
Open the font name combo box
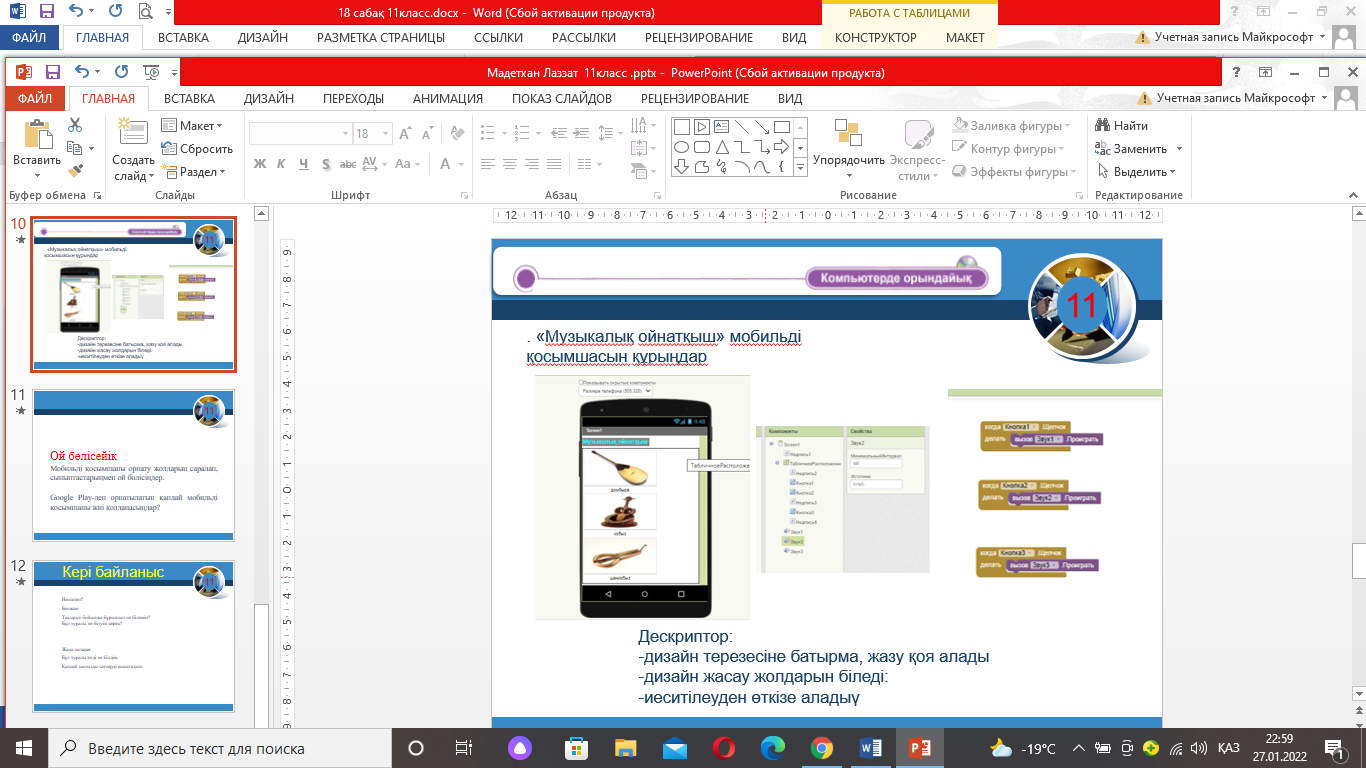pyautogui.click(x=300, y=134)
